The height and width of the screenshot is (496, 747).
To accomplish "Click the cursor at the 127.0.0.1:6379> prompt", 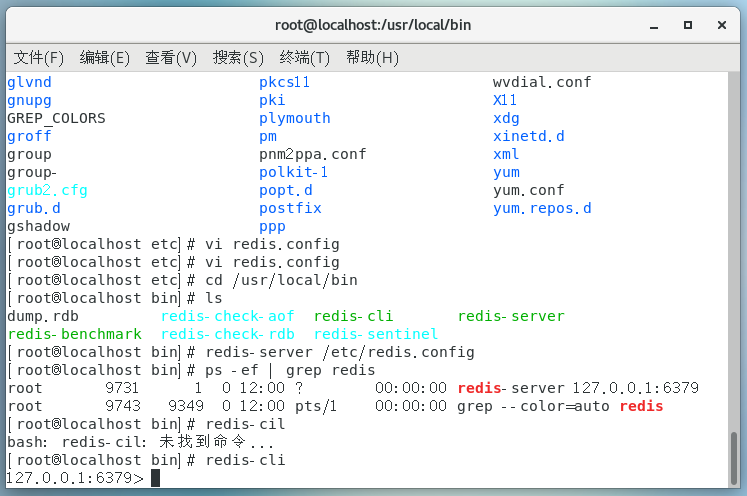I will (155, 478).
